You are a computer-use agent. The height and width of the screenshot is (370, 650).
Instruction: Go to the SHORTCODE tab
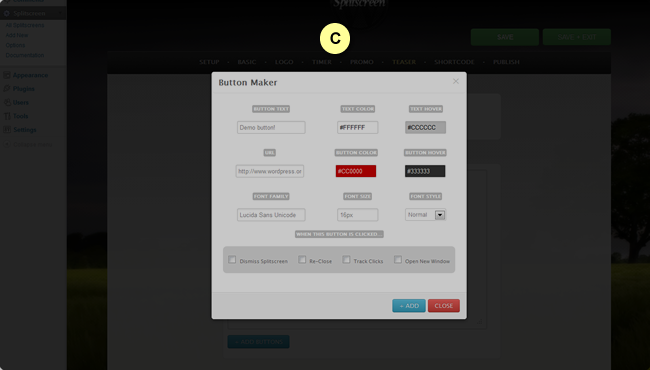click(x=454, y=62)
